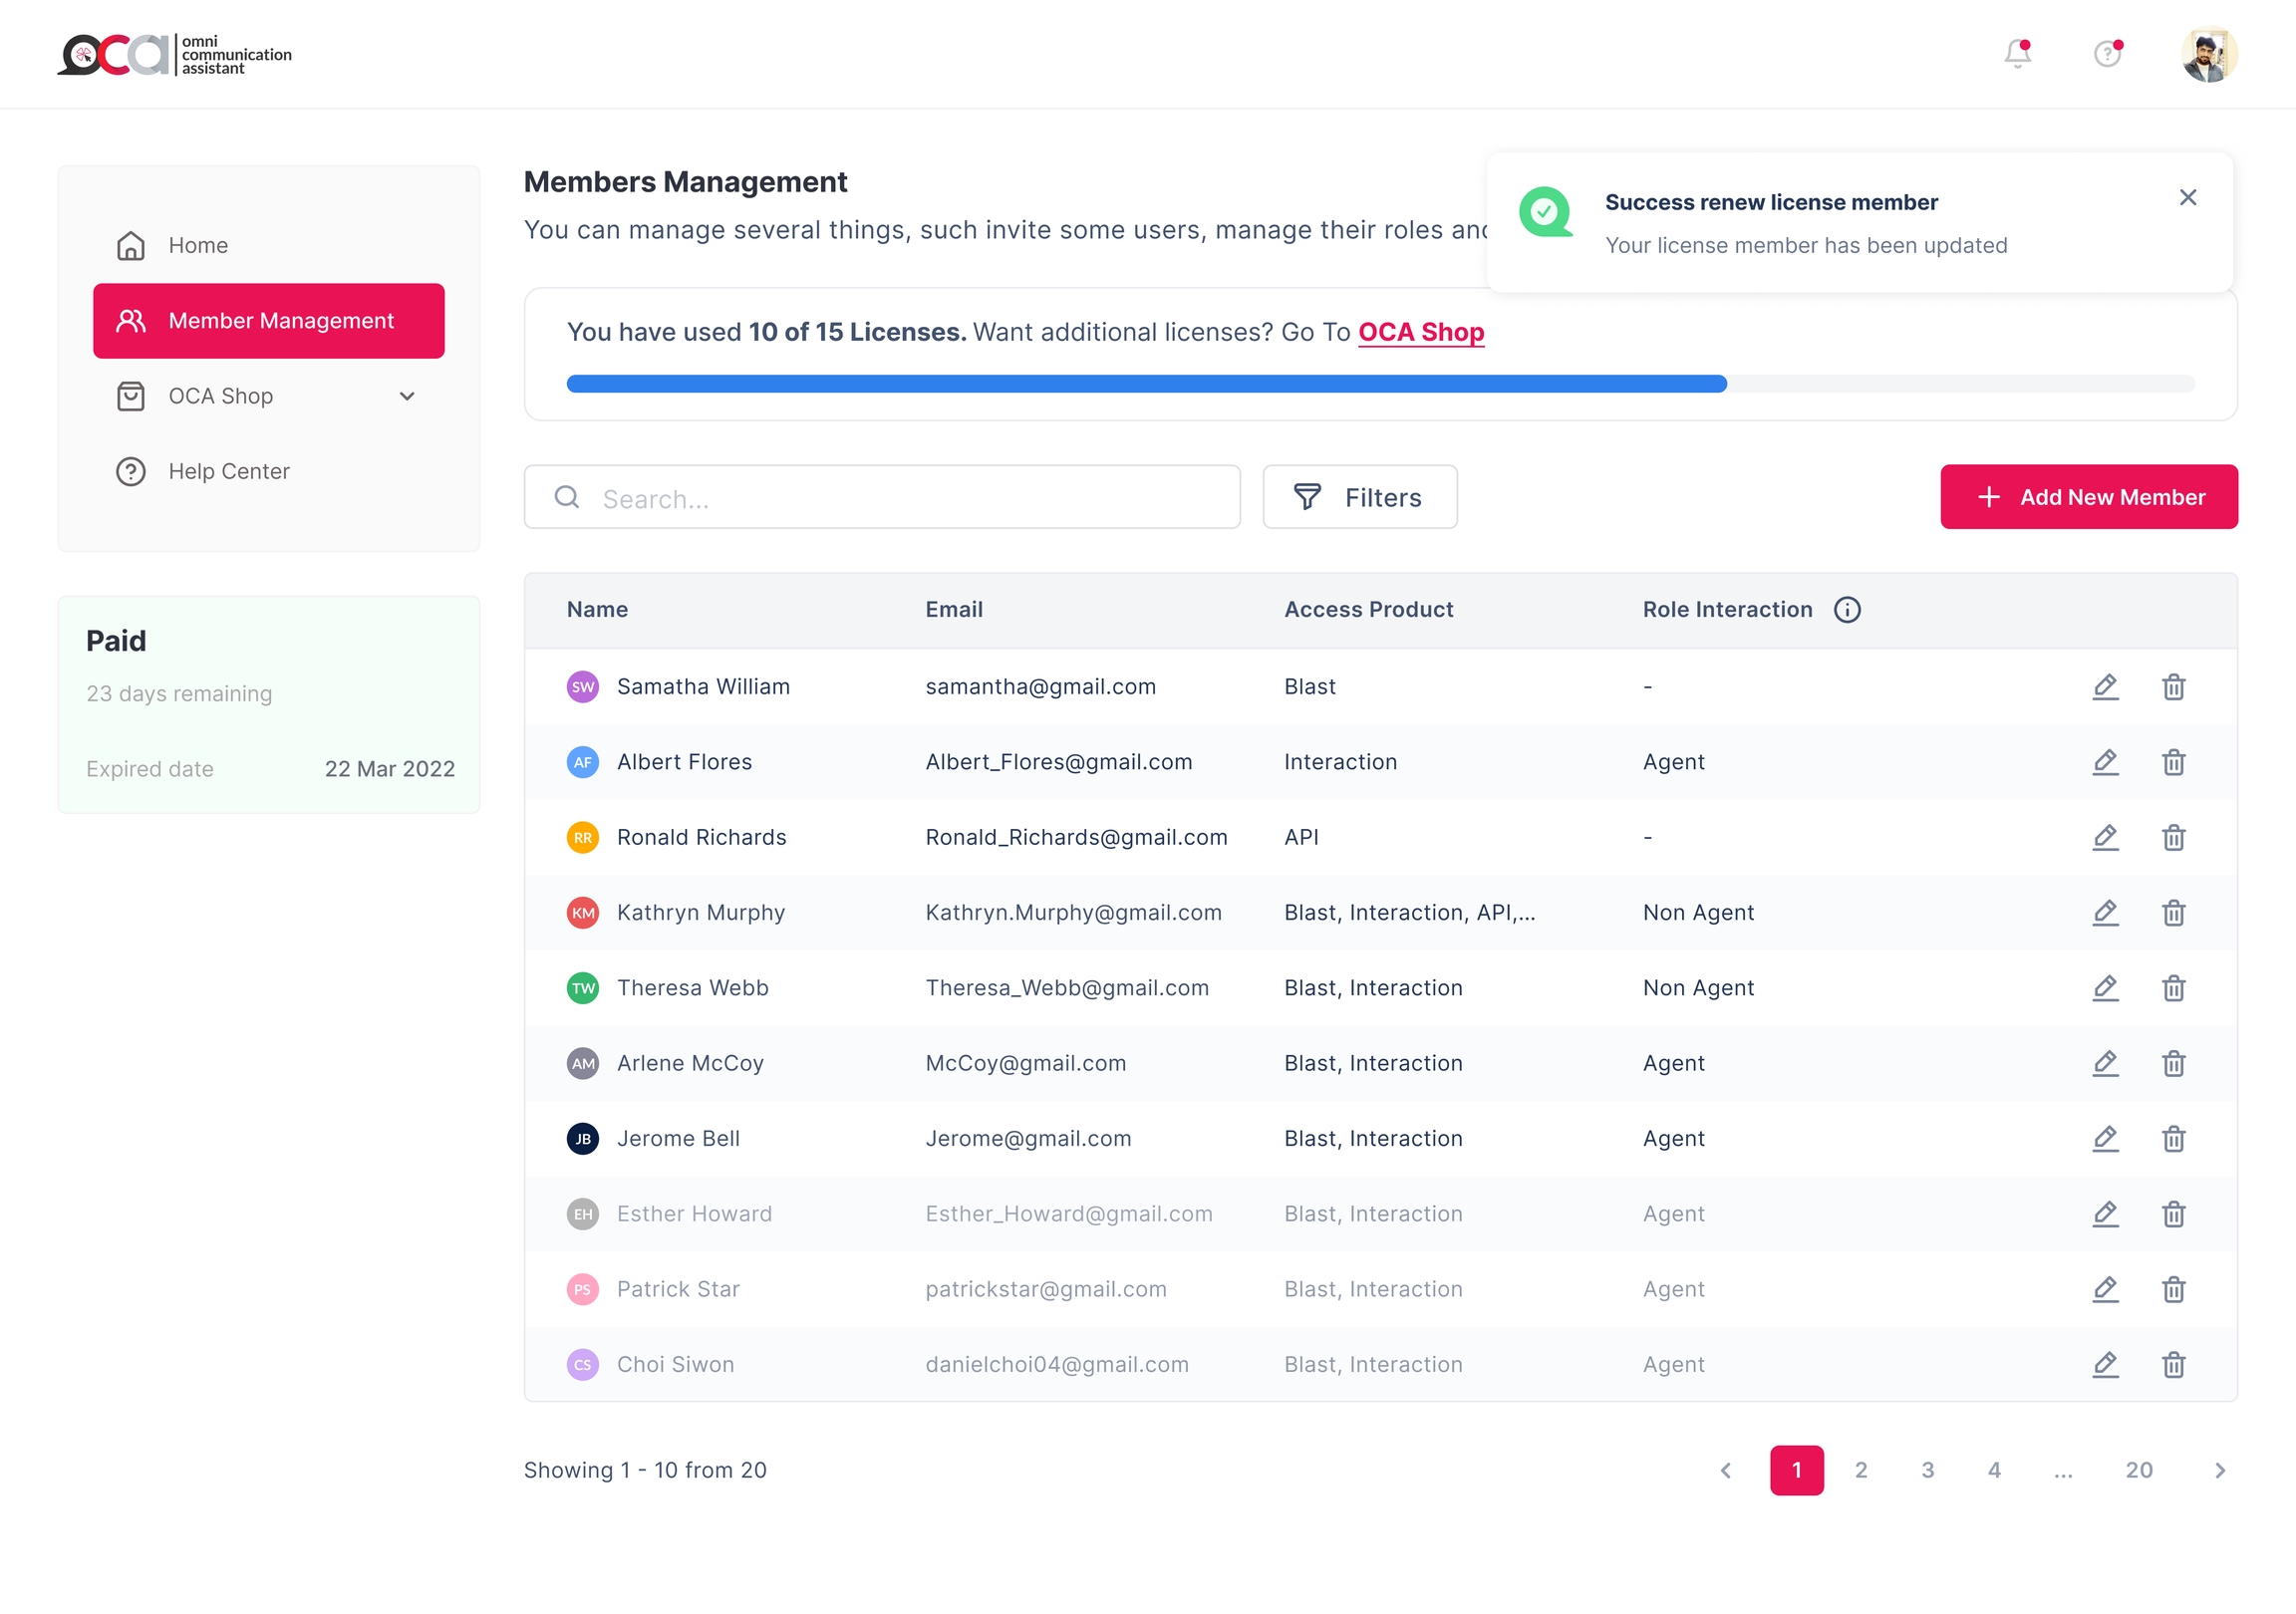Remove Jerome Bell using the trash icon
Viewport: 2296px width, 1614px height.
pos(2173,1139)
